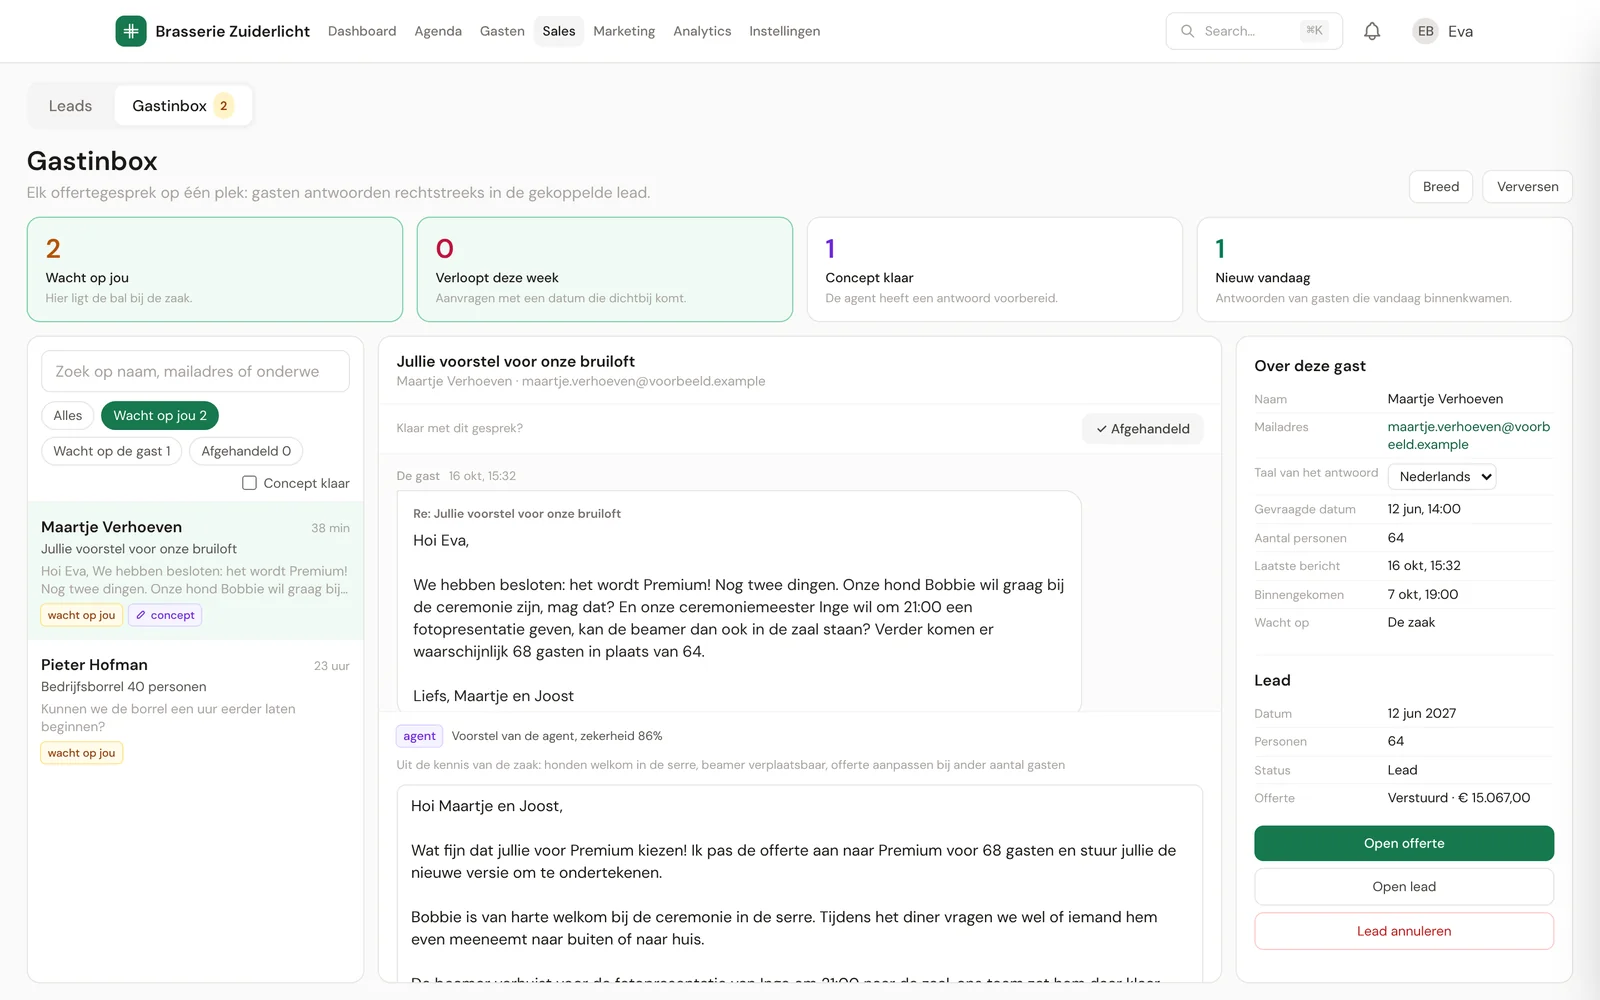Image resolution: width=1600 pixels, height=1000 pixels.
Task: Go to Instellingen
Action: point(784,31)
